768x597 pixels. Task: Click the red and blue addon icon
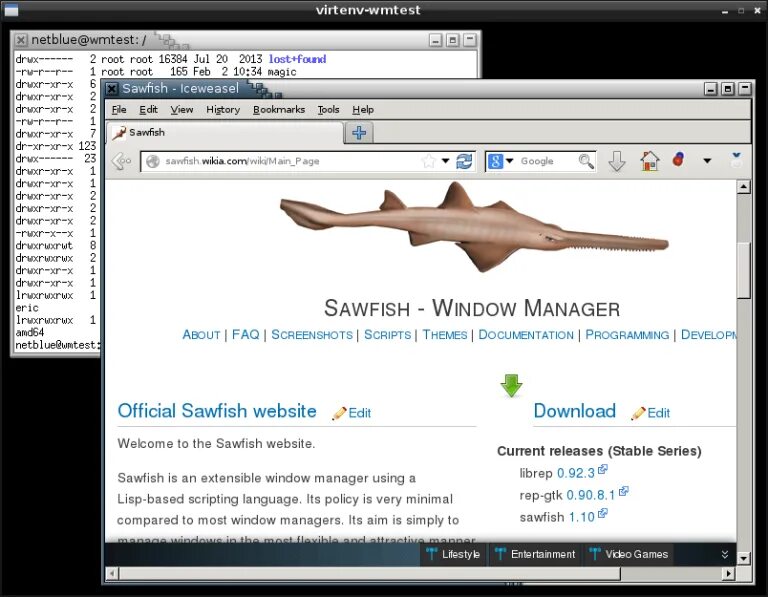pyautogui.click(x=678, y=159)
